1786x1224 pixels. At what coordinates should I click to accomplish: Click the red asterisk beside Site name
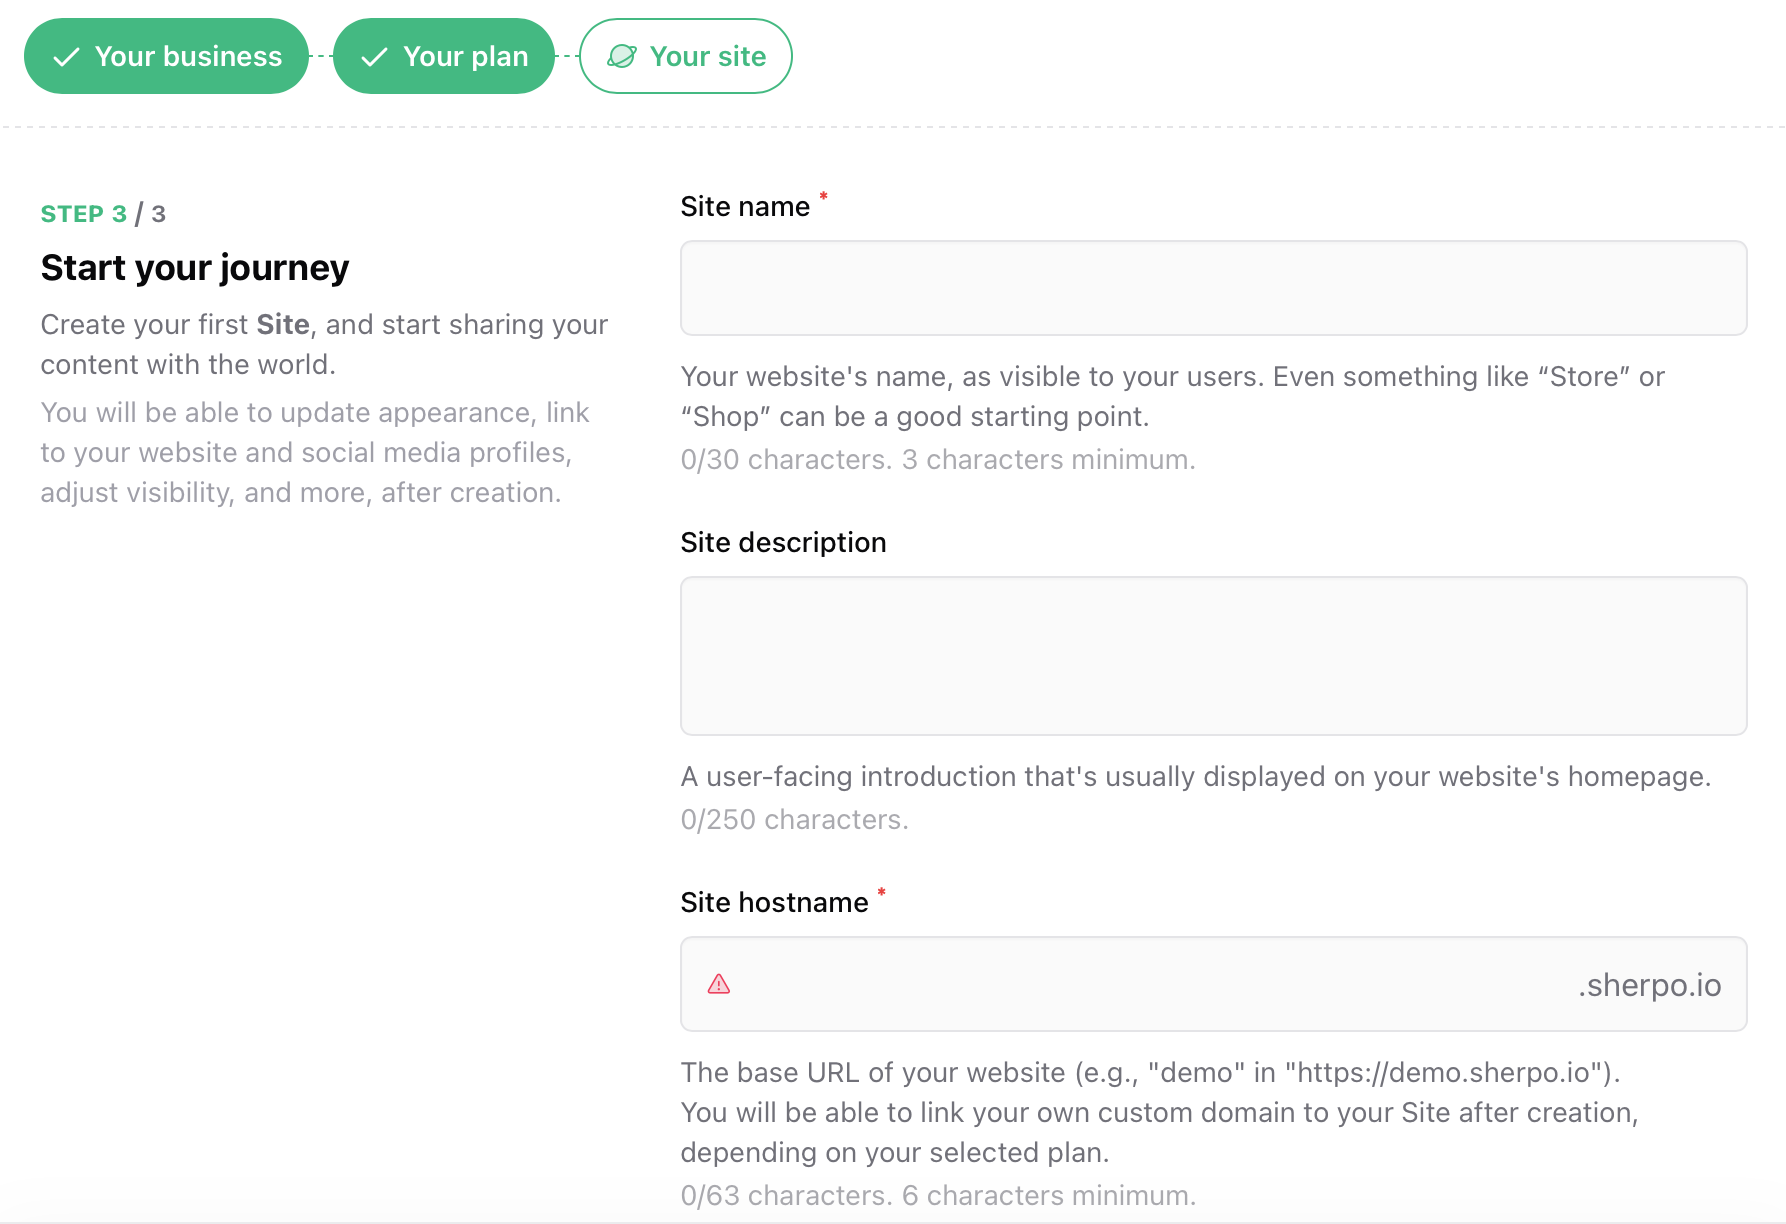tap(822, 198)
